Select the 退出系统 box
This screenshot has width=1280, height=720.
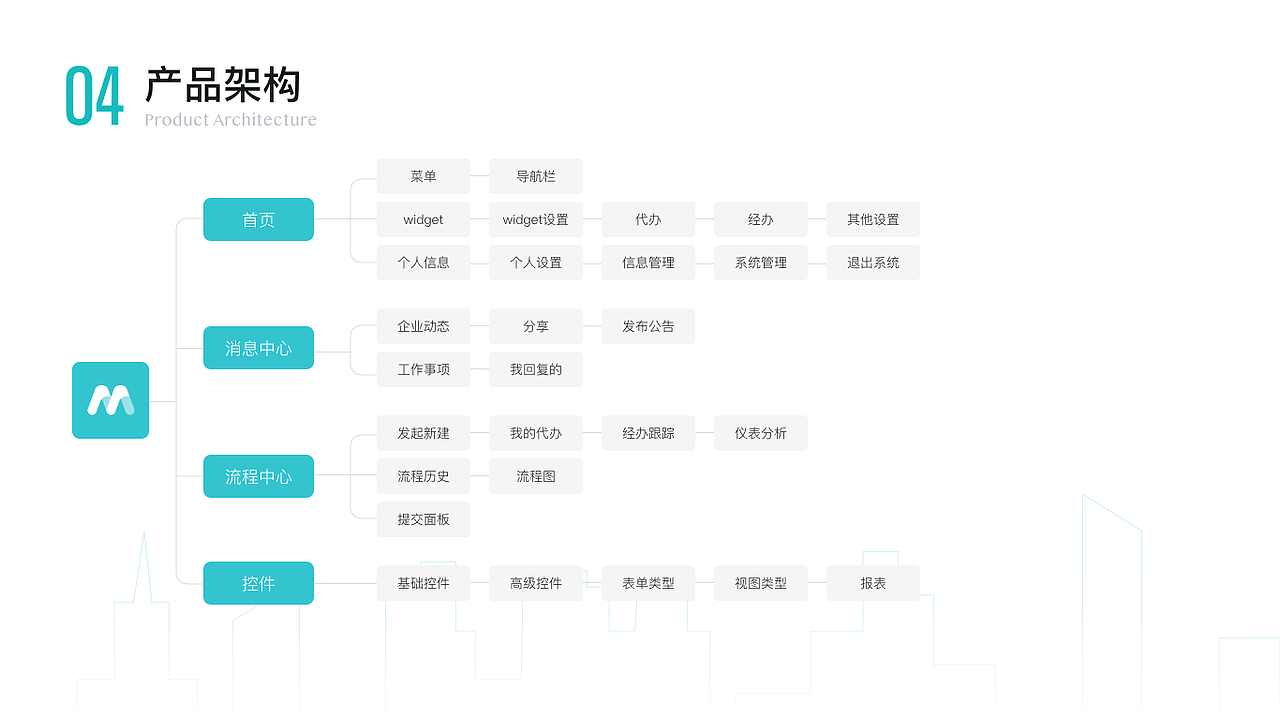pyautogui.click(x=872, y=262)
